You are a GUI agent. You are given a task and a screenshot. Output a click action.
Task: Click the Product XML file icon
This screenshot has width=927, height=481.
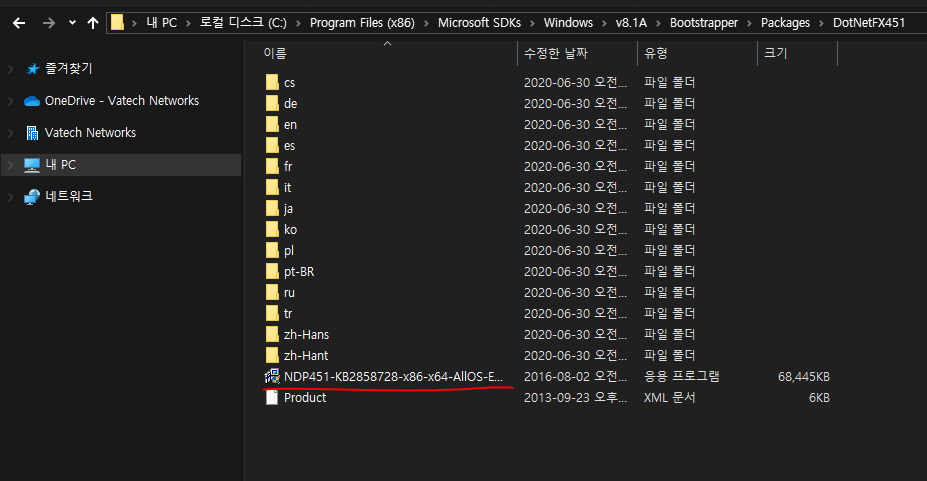pos(272,398)
